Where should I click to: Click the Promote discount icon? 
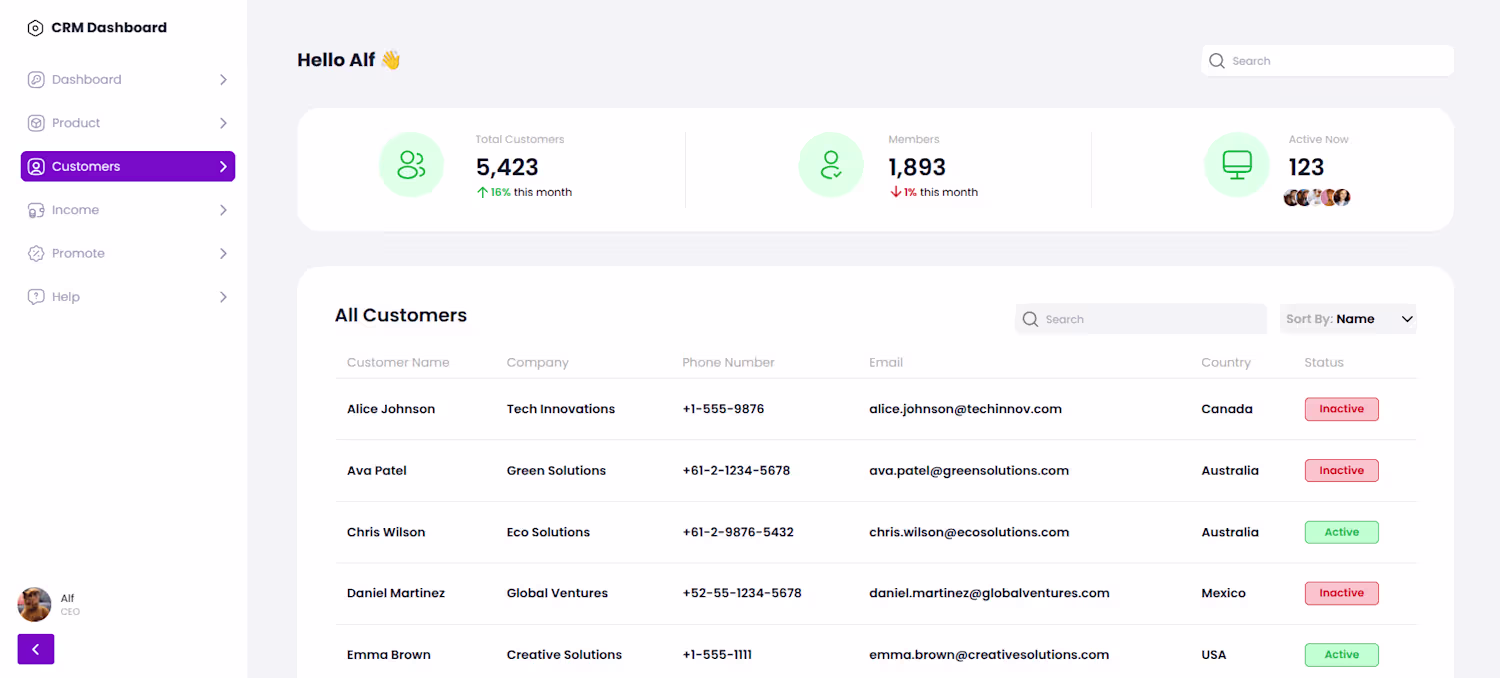point(36,254)
